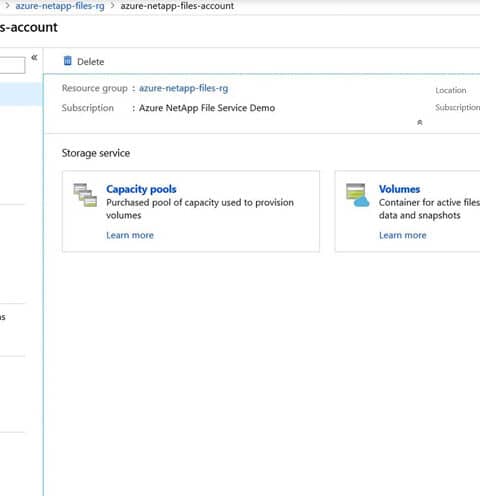The width and height of the screenshot is (480, 496).
Task: Click the Volumes card description text
Action: (429, 209)
